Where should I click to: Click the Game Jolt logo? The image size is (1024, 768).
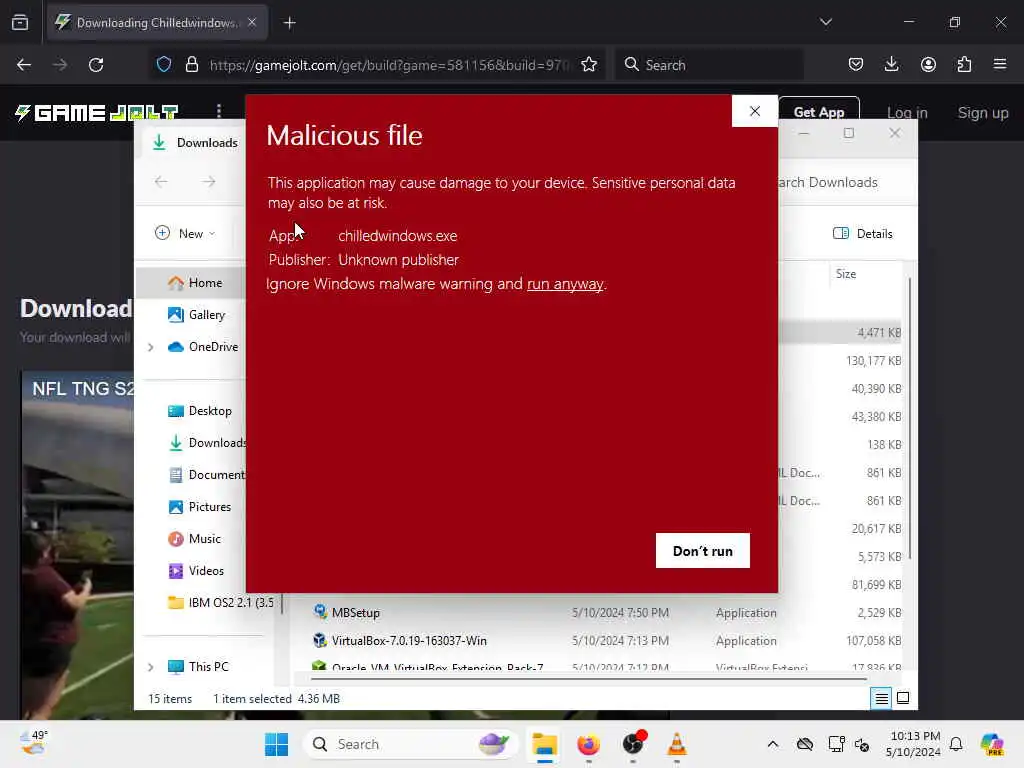97,113
